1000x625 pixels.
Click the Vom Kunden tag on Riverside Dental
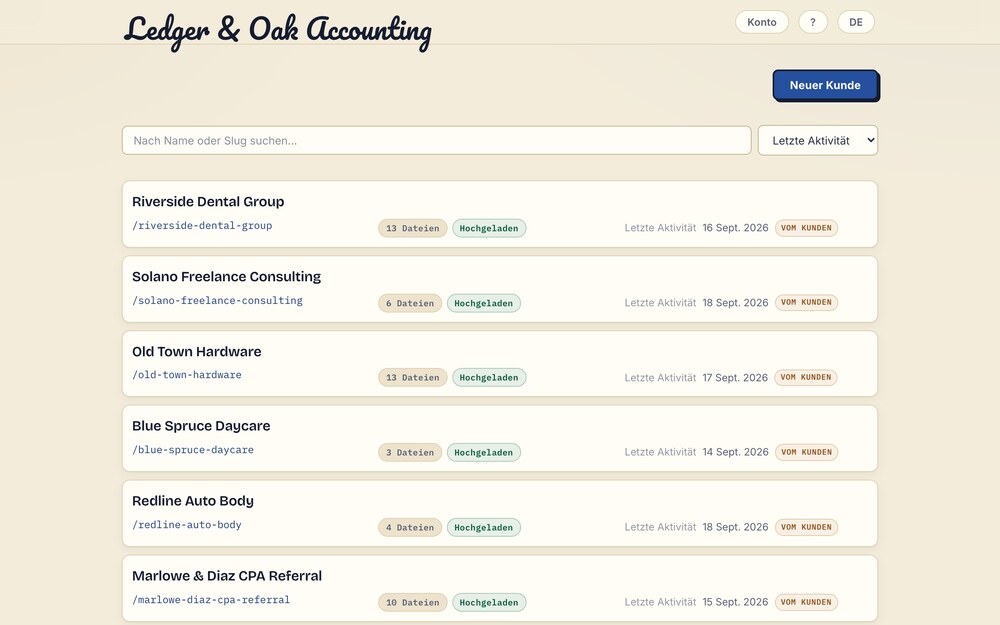click(807, 228)
